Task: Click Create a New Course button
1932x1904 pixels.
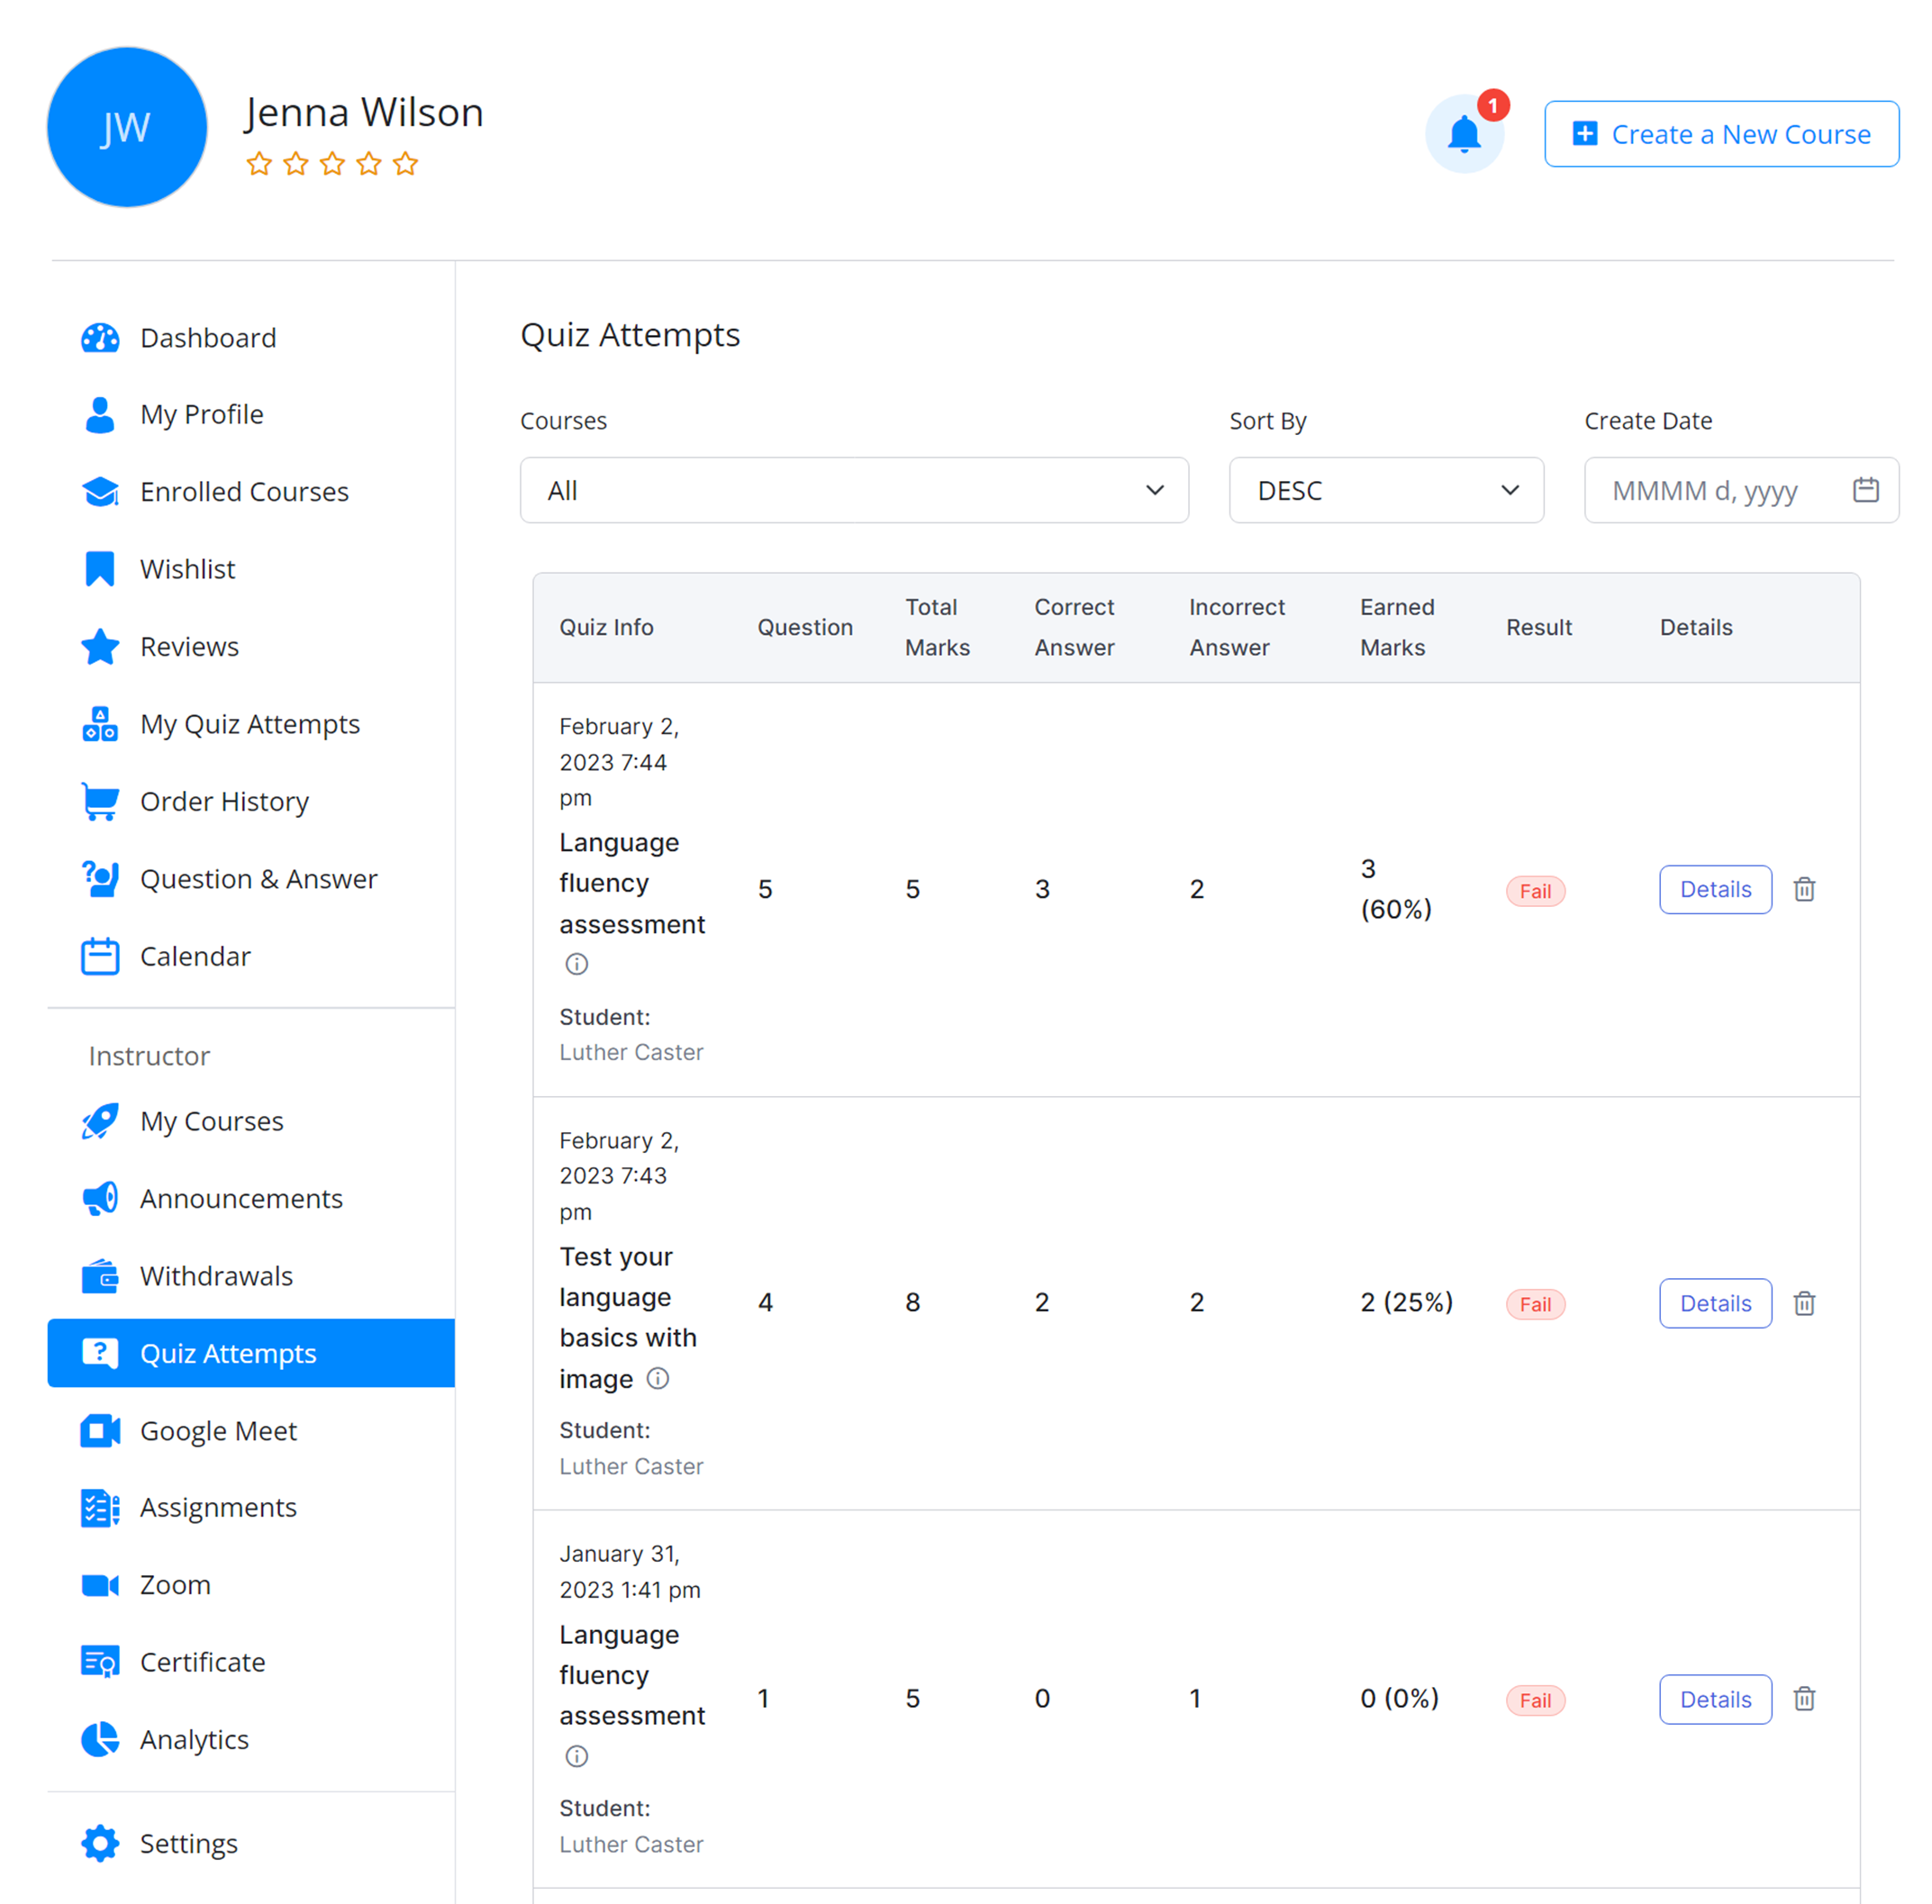Action: point(1720,134)
